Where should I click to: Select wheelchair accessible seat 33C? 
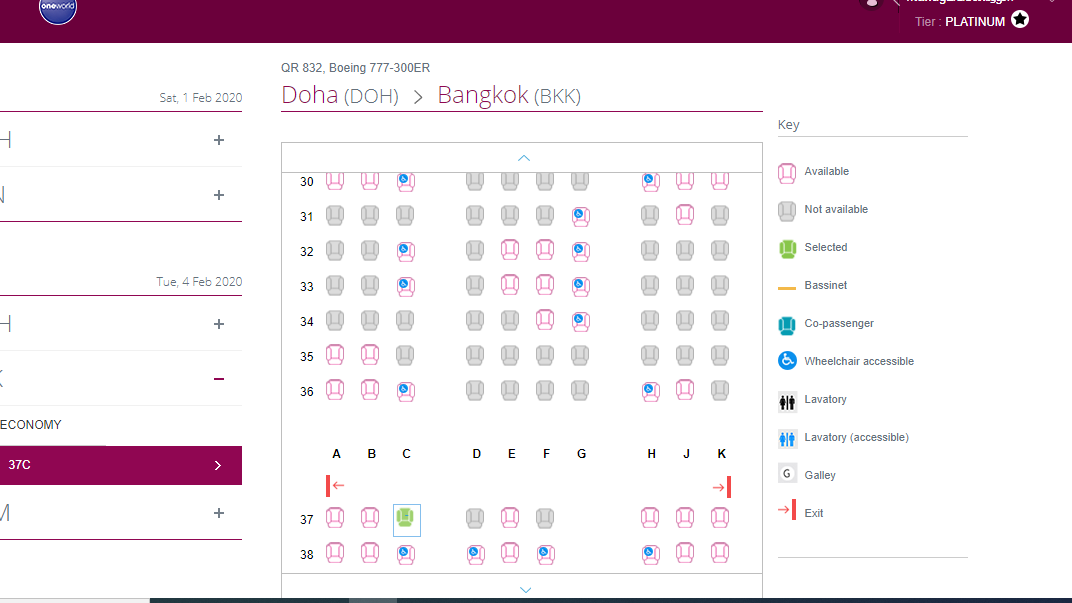[x=405, y=286]
